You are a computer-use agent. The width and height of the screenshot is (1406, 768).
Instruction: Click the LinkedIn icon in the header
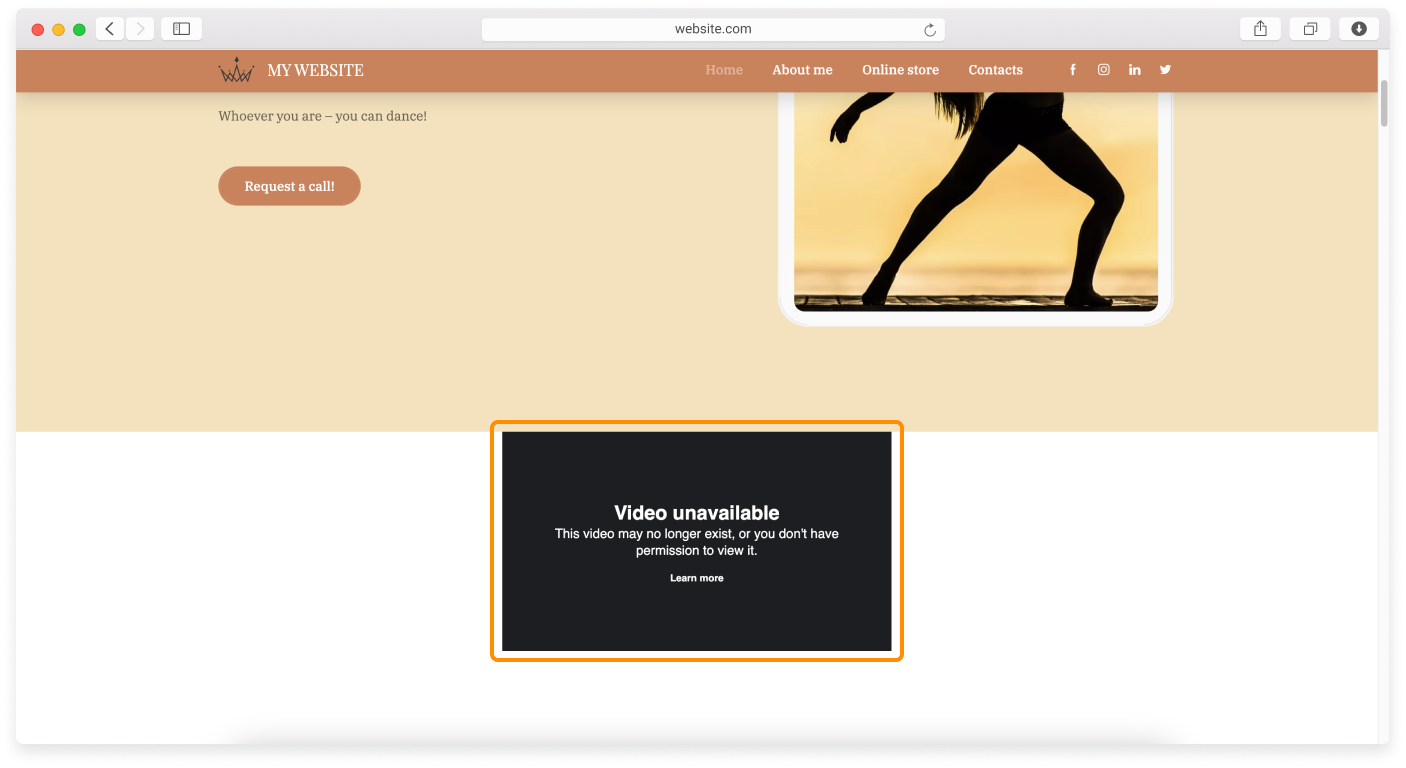click(1134, 70)
